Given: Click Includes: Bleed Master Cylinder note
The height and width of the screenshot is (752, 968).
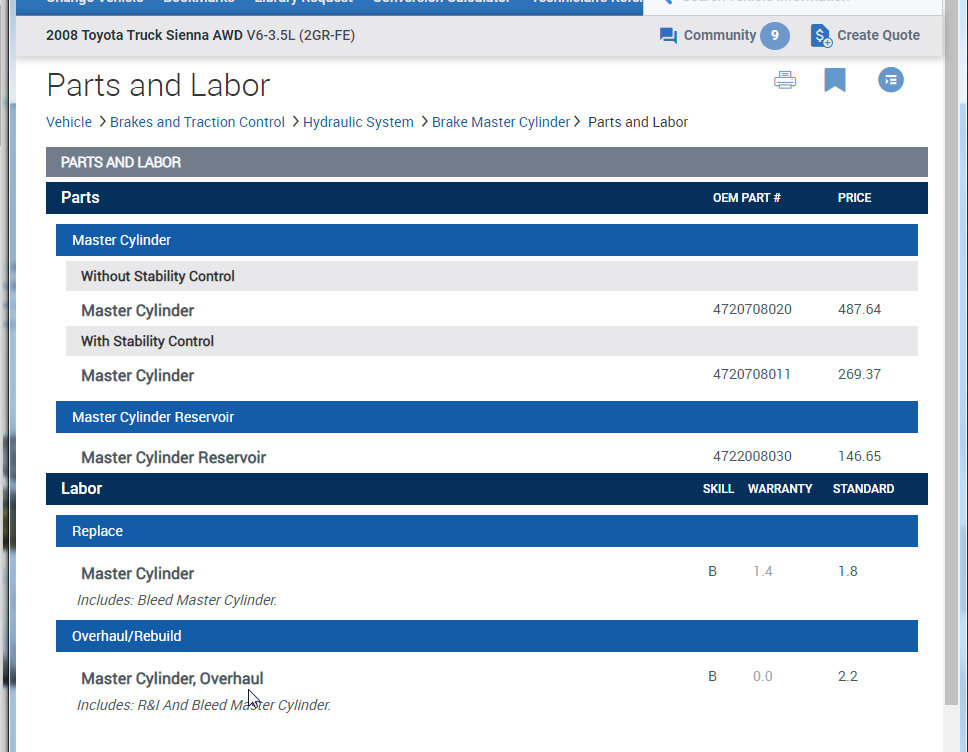Looking at the screenshot, I should point(177,600).
